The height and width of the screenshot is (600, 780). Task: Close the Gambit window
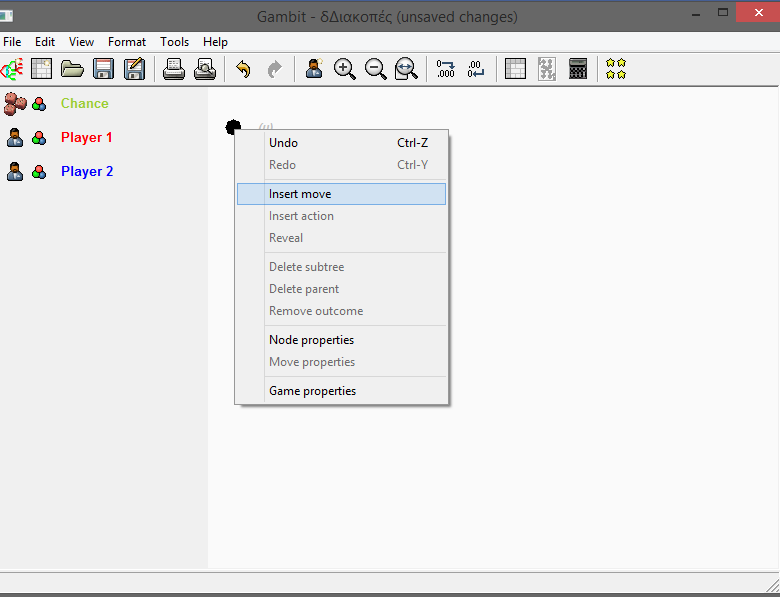758,12
